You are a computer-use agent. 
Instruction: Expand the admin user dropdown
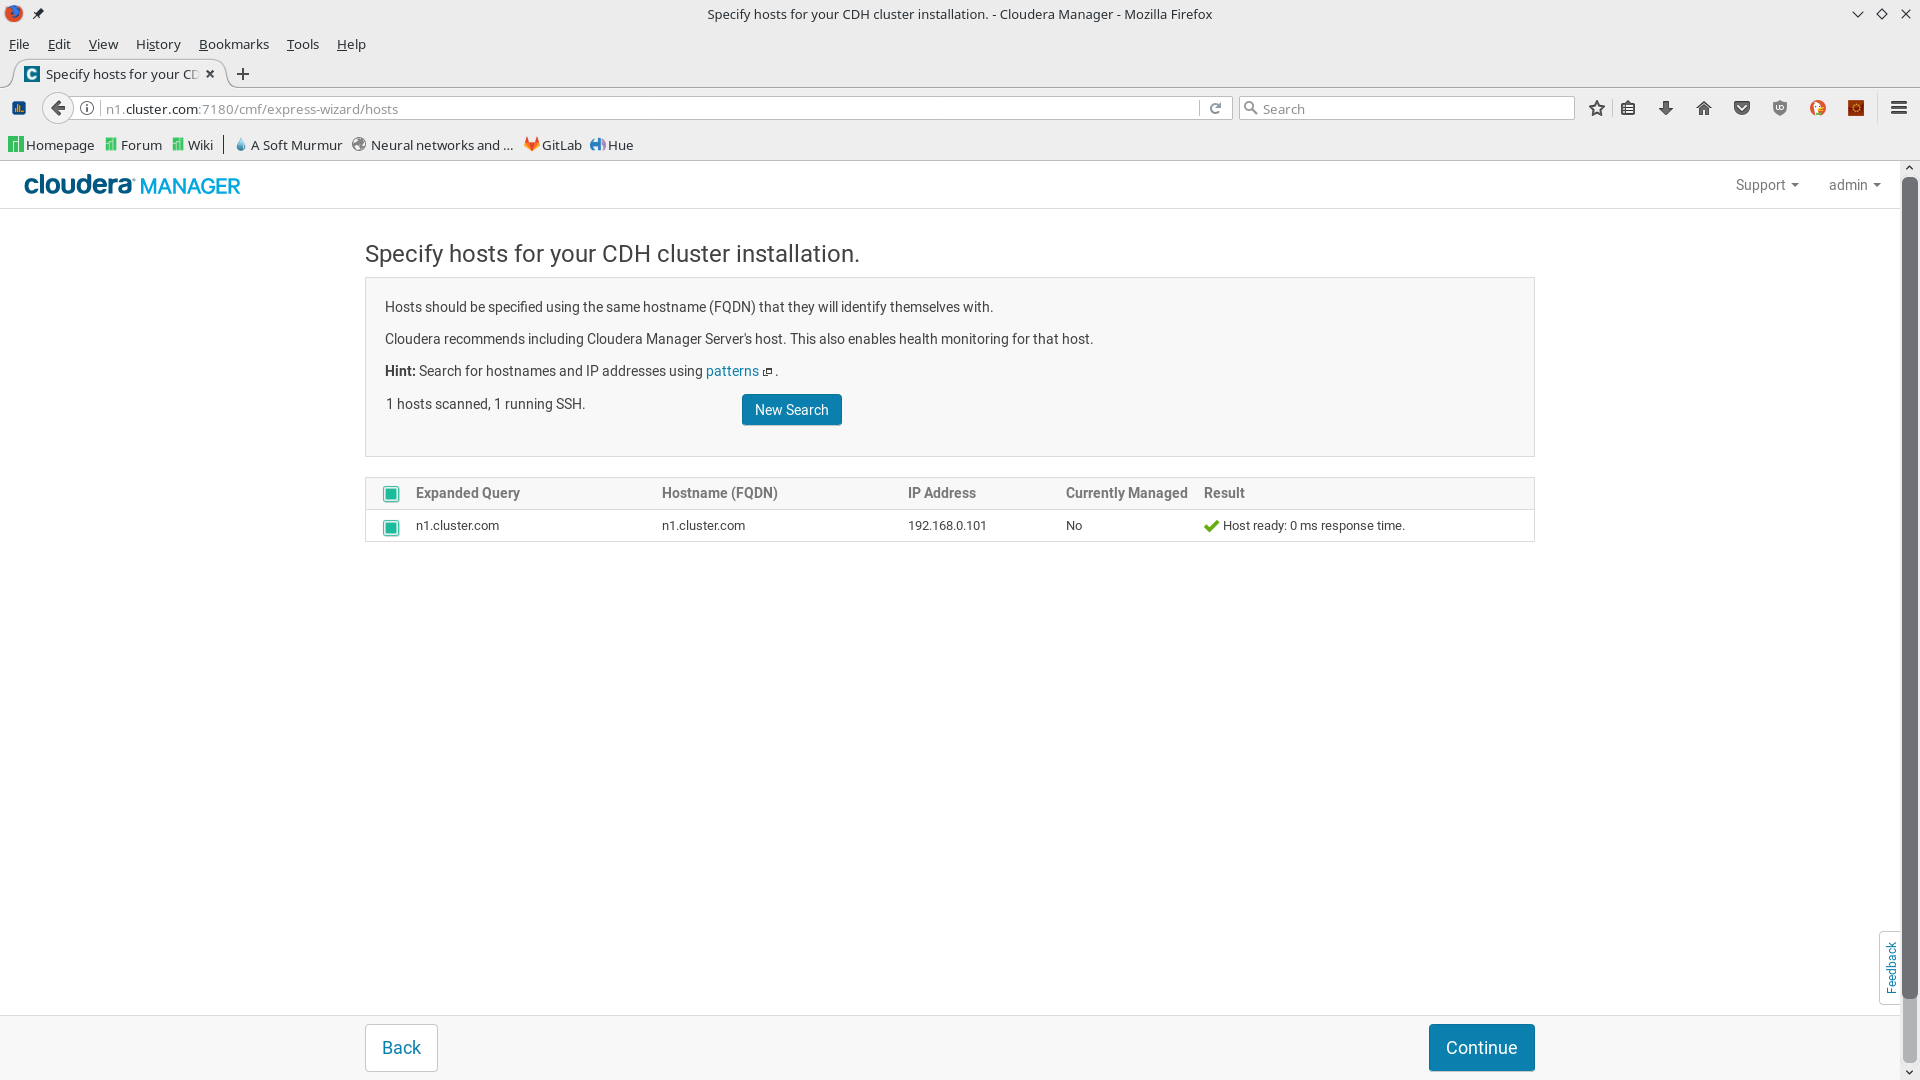click(1854, 185)
